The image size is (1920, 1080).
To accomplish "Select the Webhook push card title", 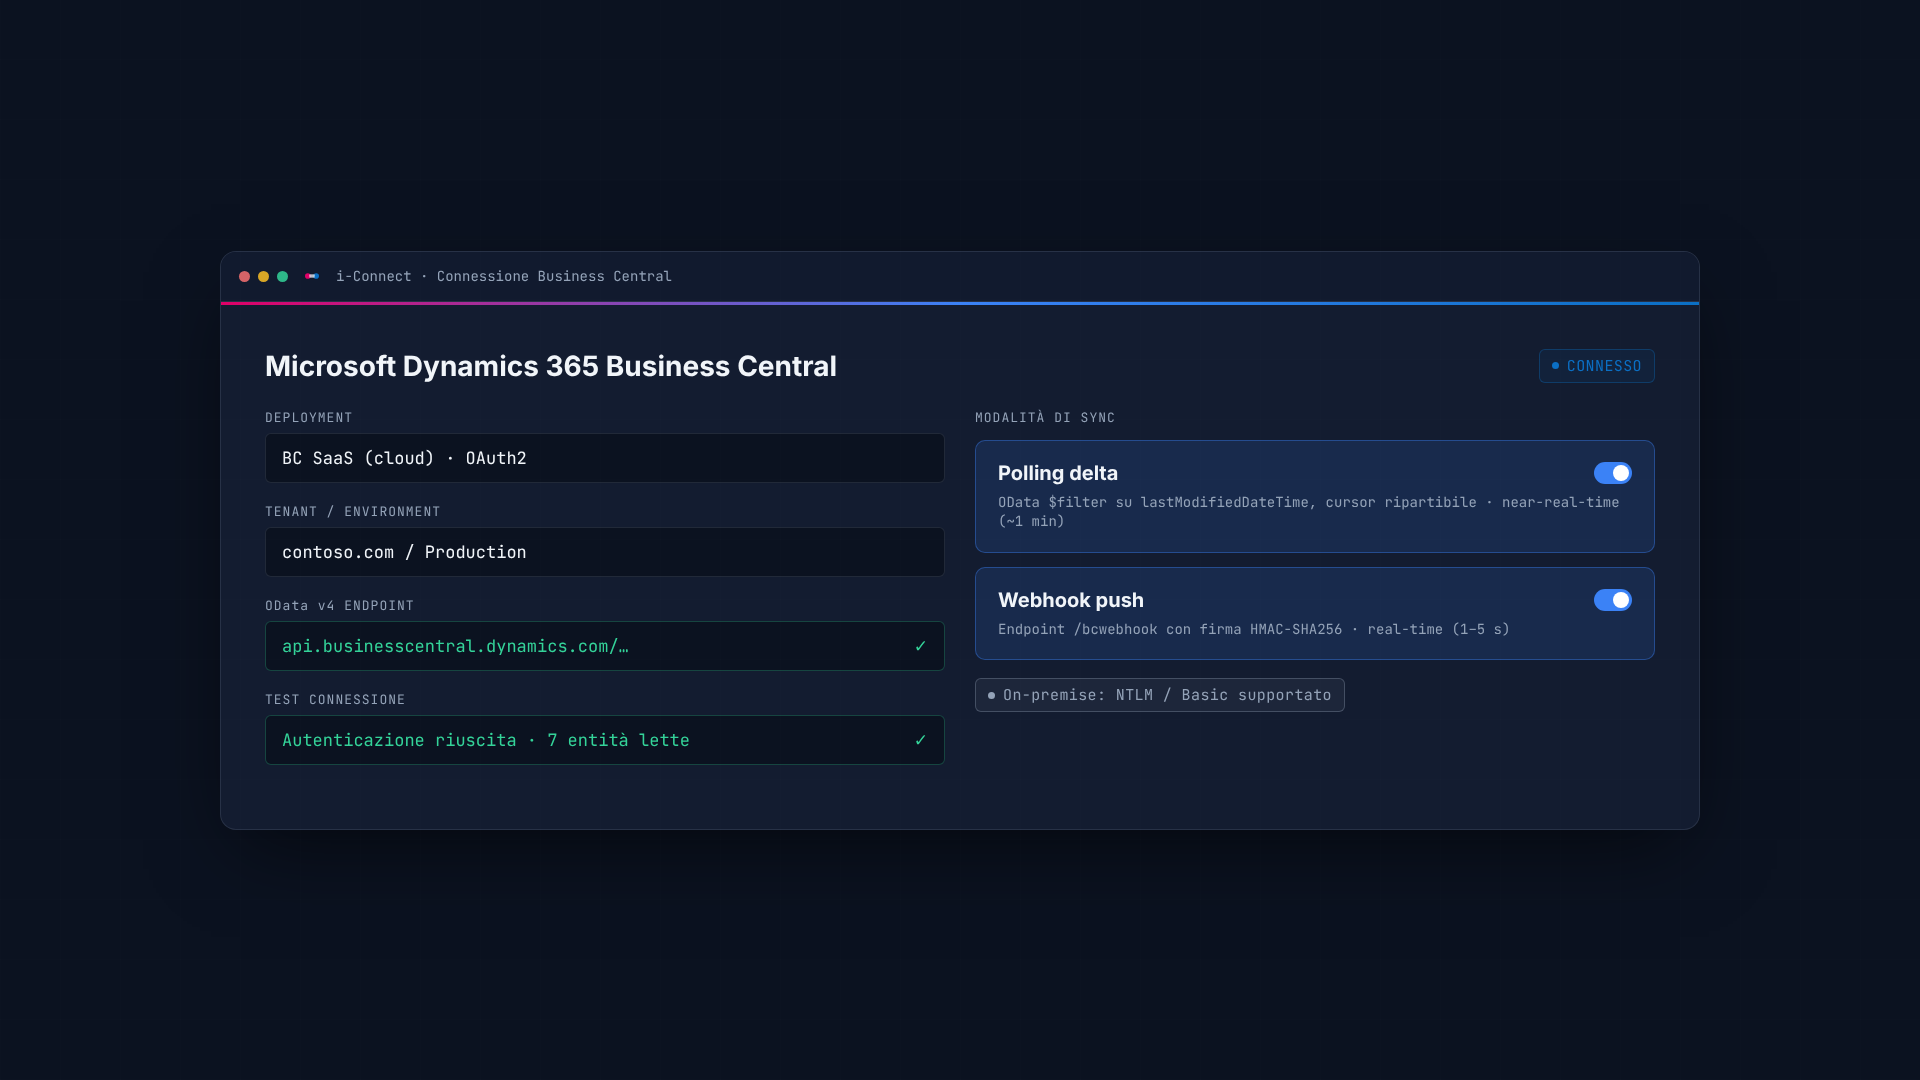I will pyautogui.click(x=1070, y=600).
